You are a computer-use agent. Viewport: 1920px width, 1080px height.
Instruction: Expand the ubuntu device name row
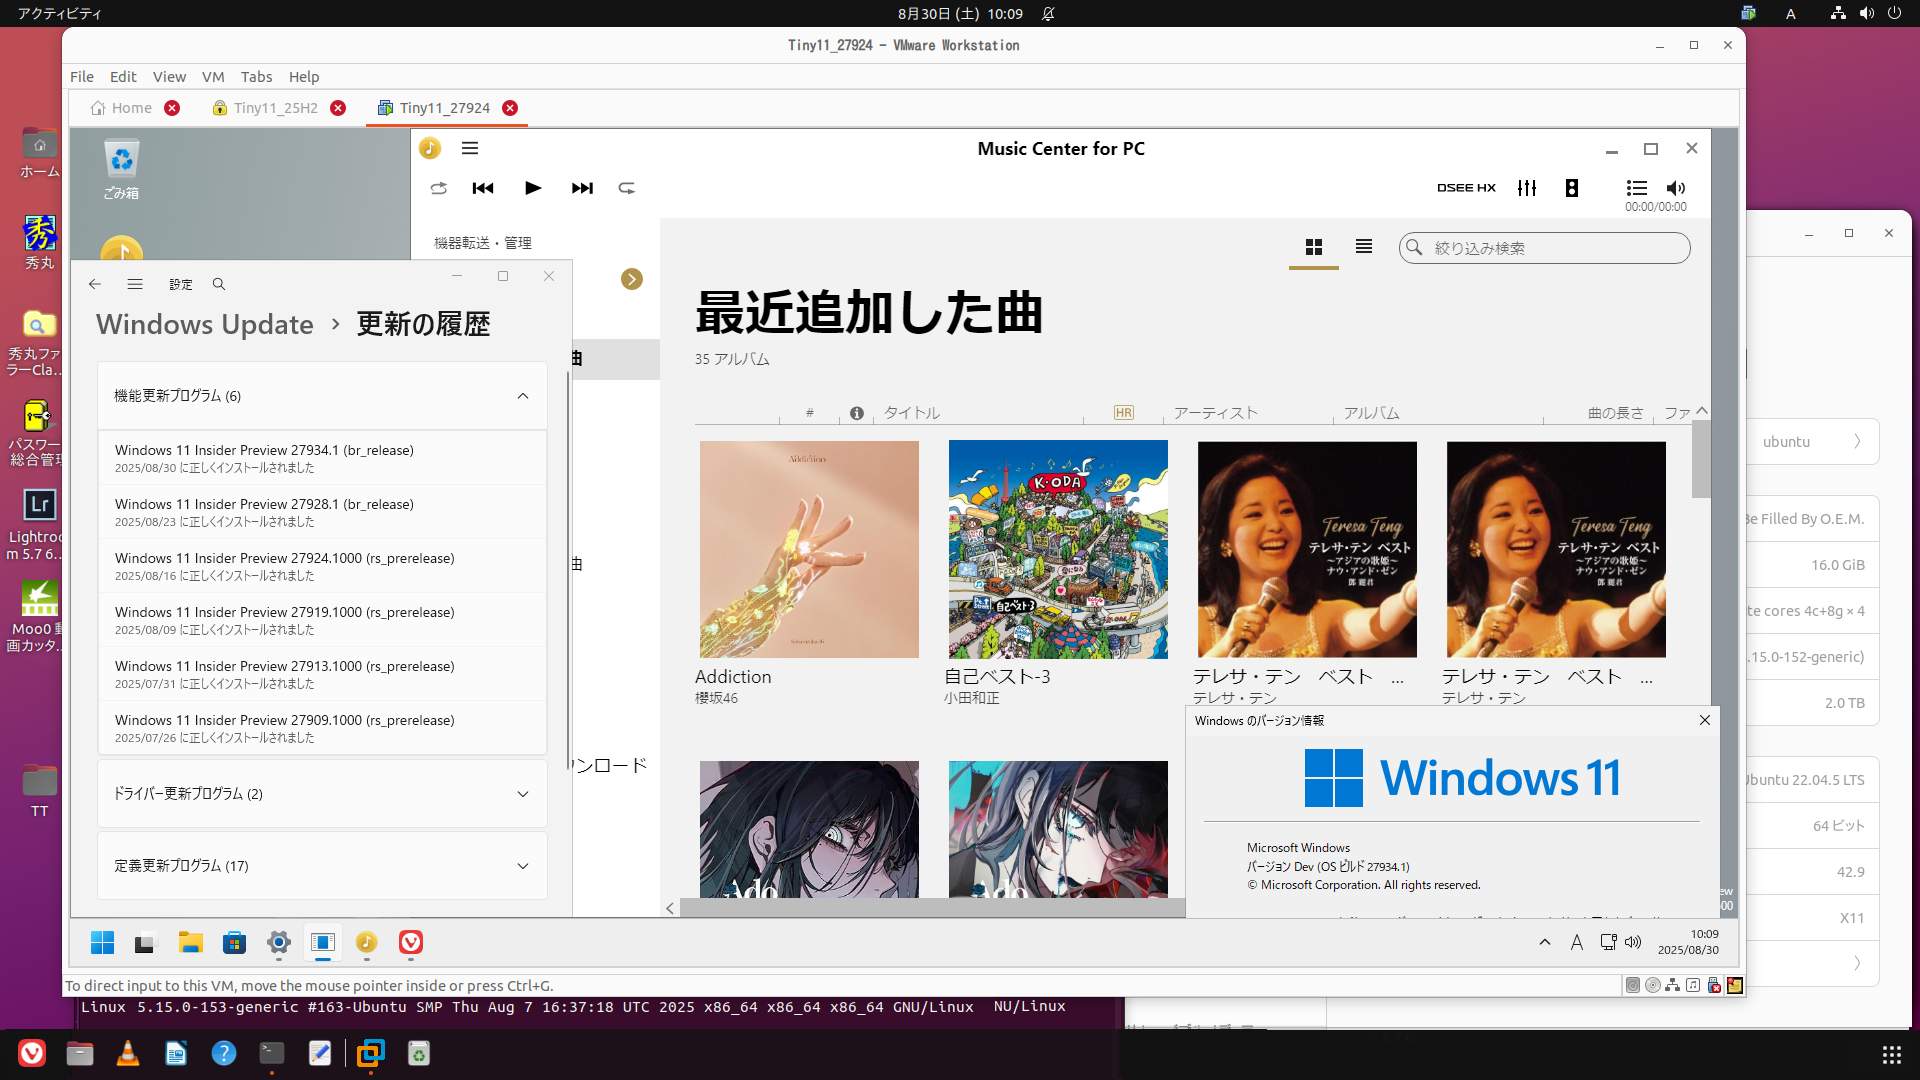(1812, 441)
